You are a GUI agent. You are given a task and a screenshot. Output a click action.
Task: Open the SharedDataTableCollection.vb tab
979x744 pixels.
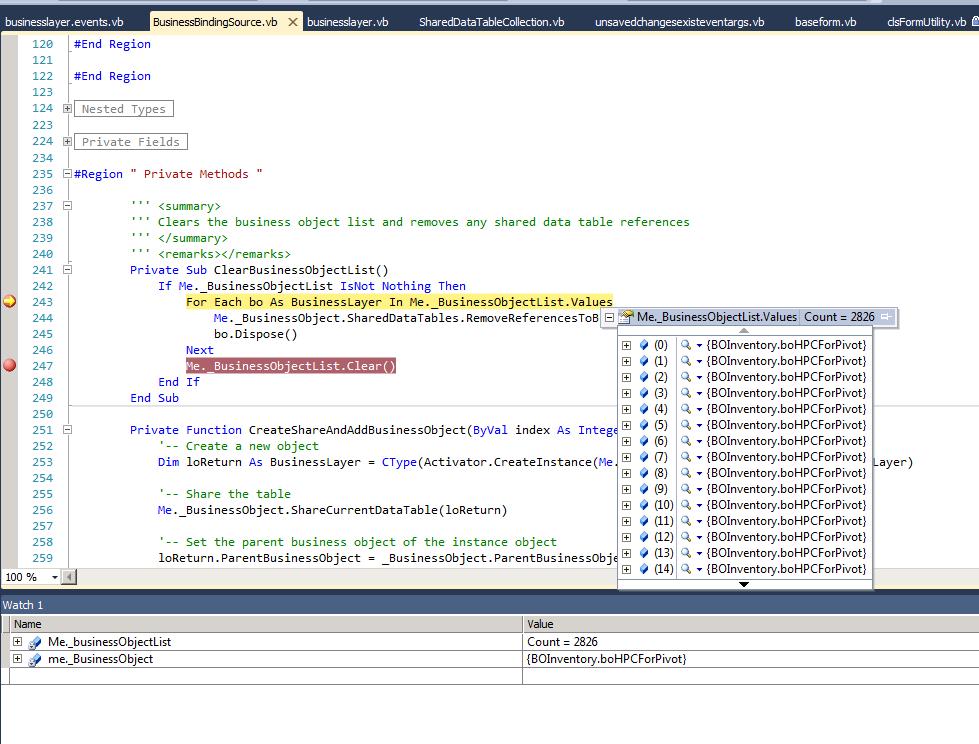(x=491, y=22)
